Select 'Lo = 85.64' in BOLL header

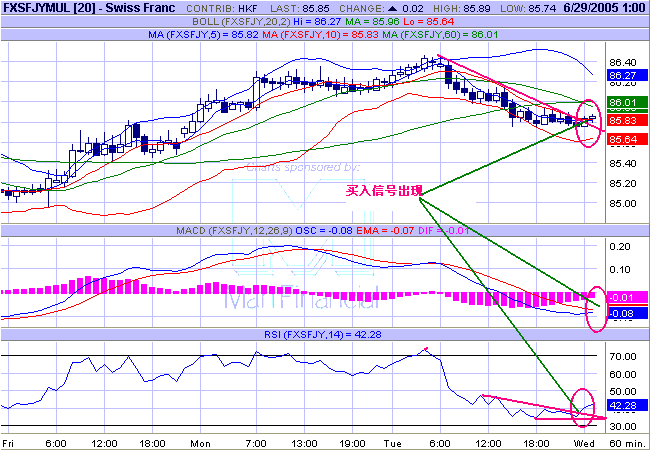[429, 22]
